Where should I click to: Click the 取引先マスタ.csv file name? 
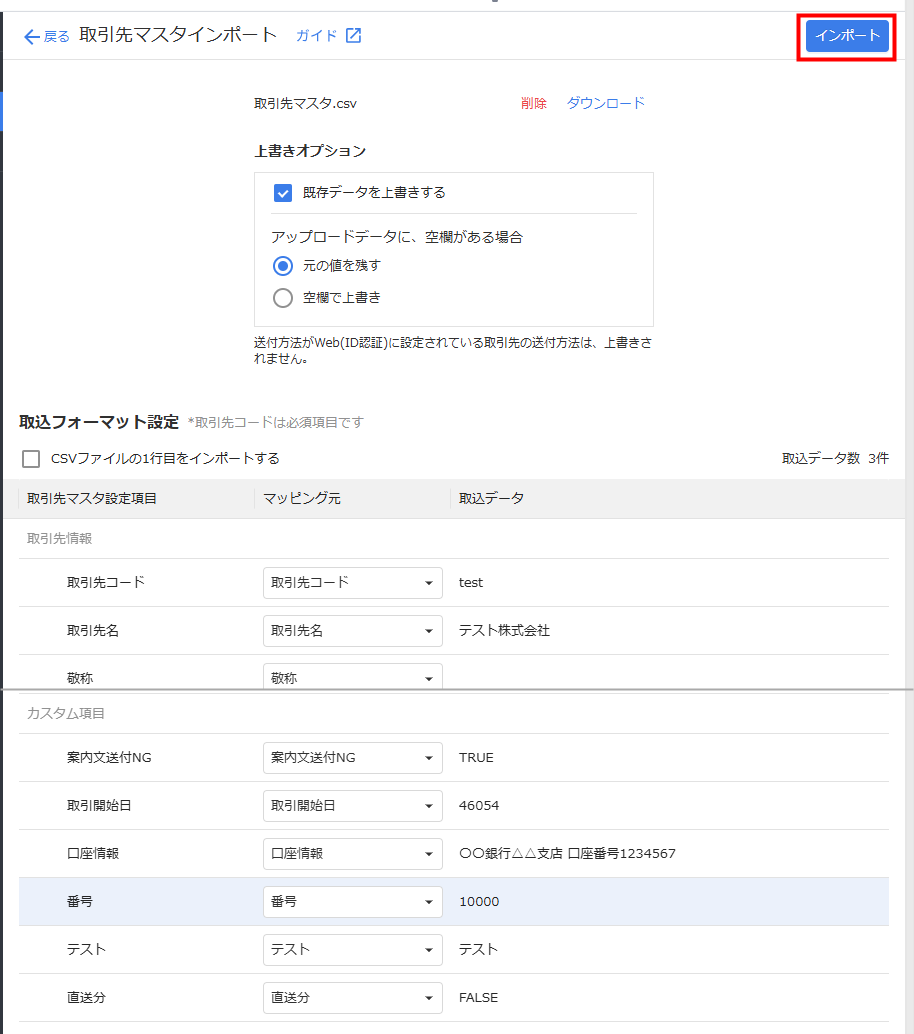click(305, 103)
